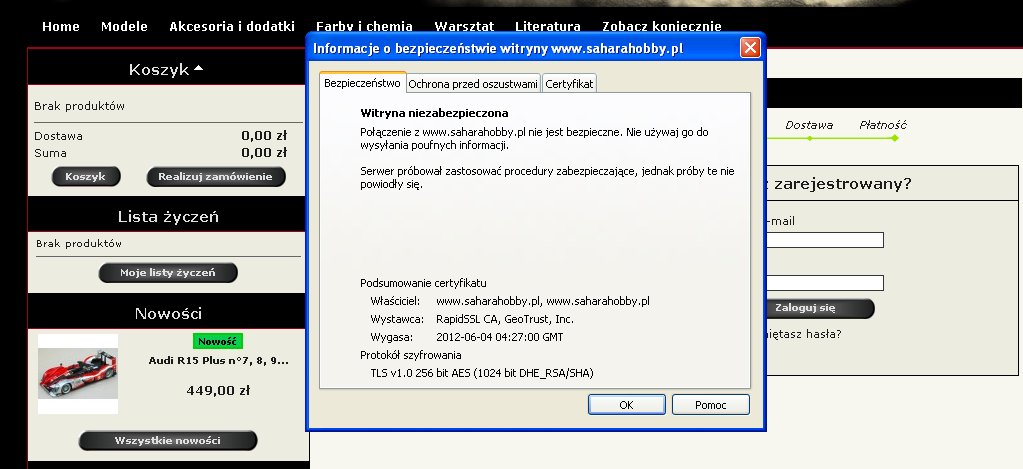This screenshot has width=1023, height=469.
Task: Click the password input field
Action: pyautogui.click(x=825, y=283)
